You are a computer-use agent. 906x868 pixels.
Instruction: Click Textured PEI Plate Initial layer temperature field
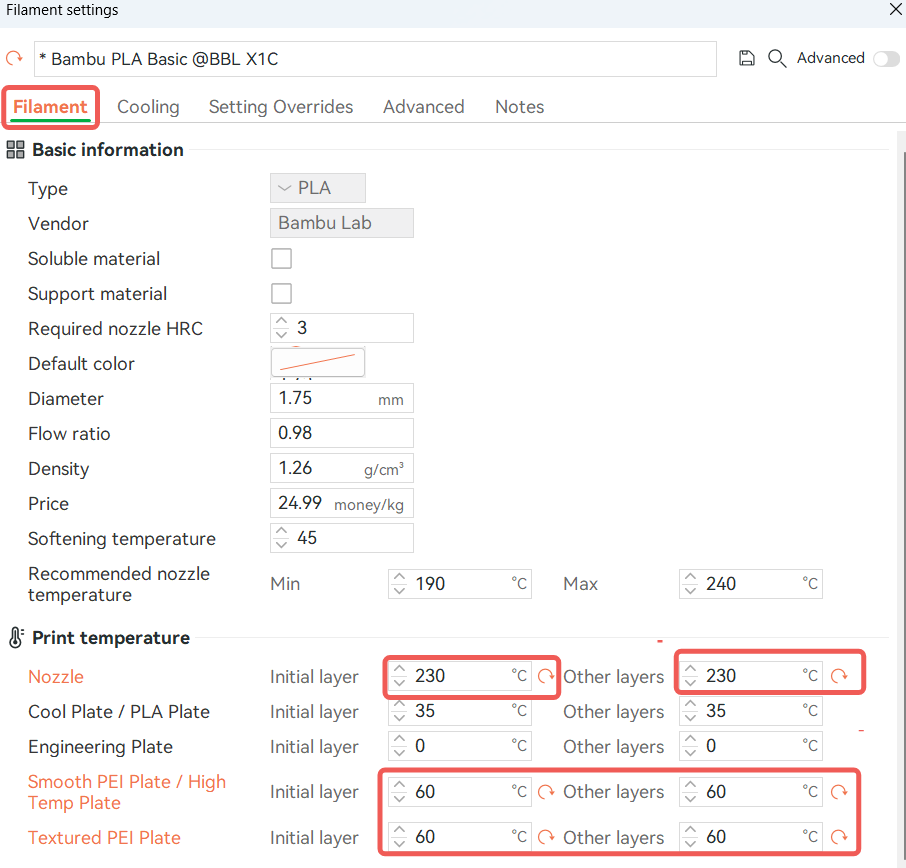460,837
